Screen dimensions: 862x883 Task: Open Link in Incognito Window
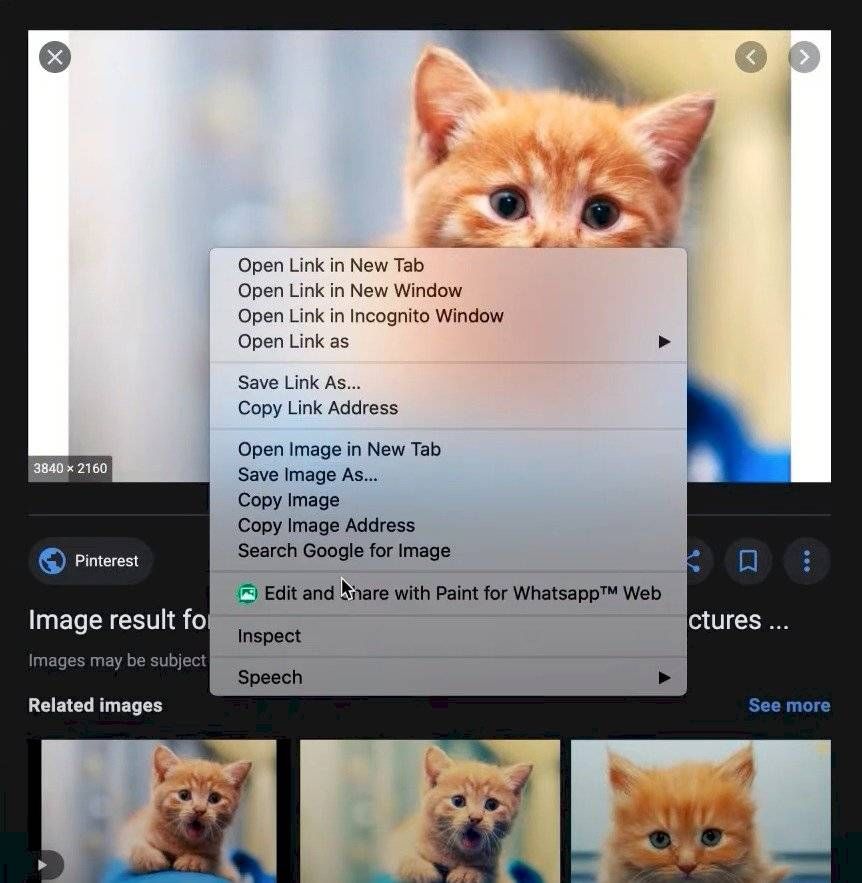pos(370,316)
